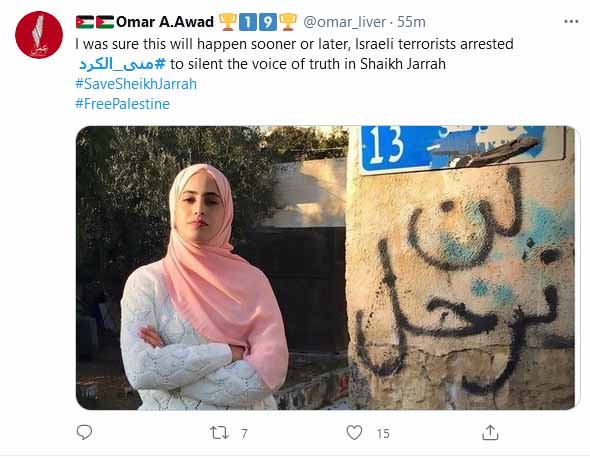View the retweet count of 7
The image size is (590, 458).
(244, 434)
